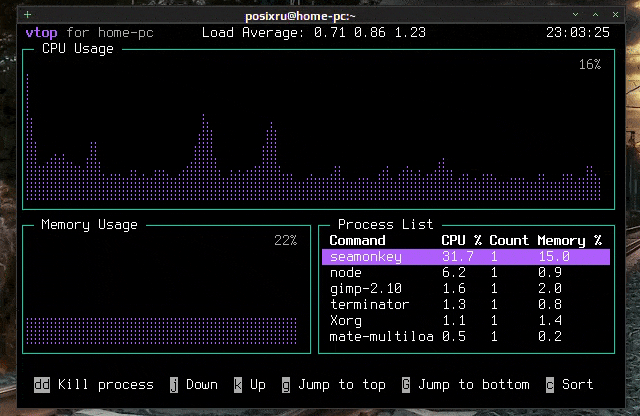Click the 'k' Up key hint

(238, 385)
